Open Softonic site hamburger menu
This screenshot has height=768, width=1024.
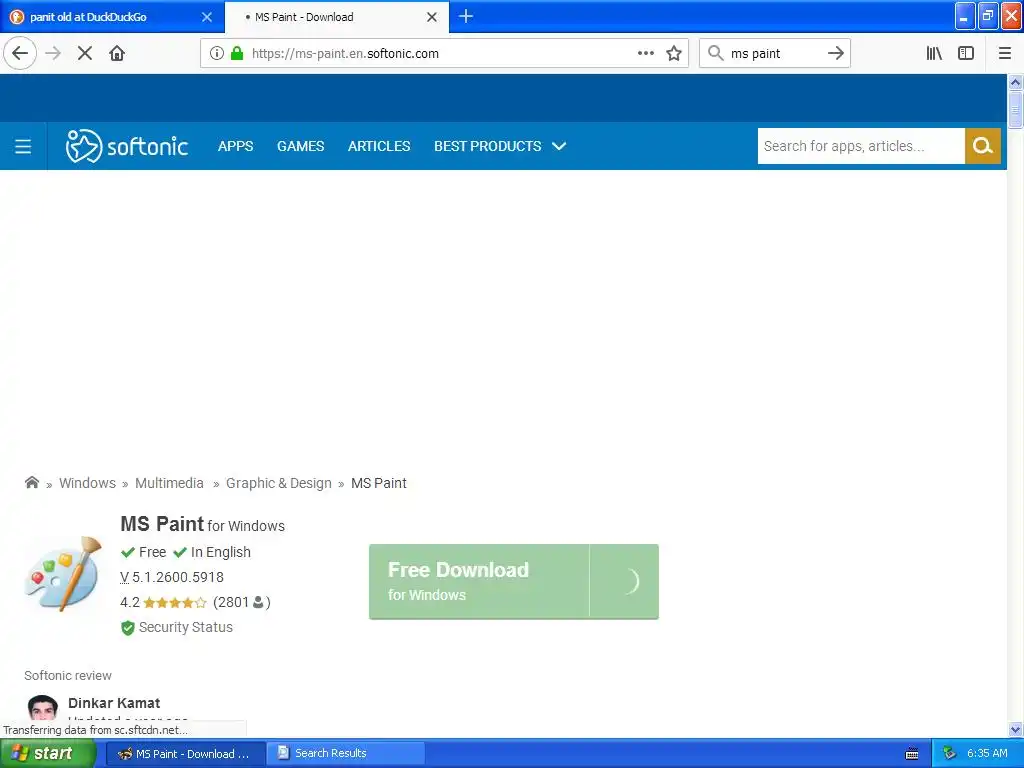coord(23,146)
